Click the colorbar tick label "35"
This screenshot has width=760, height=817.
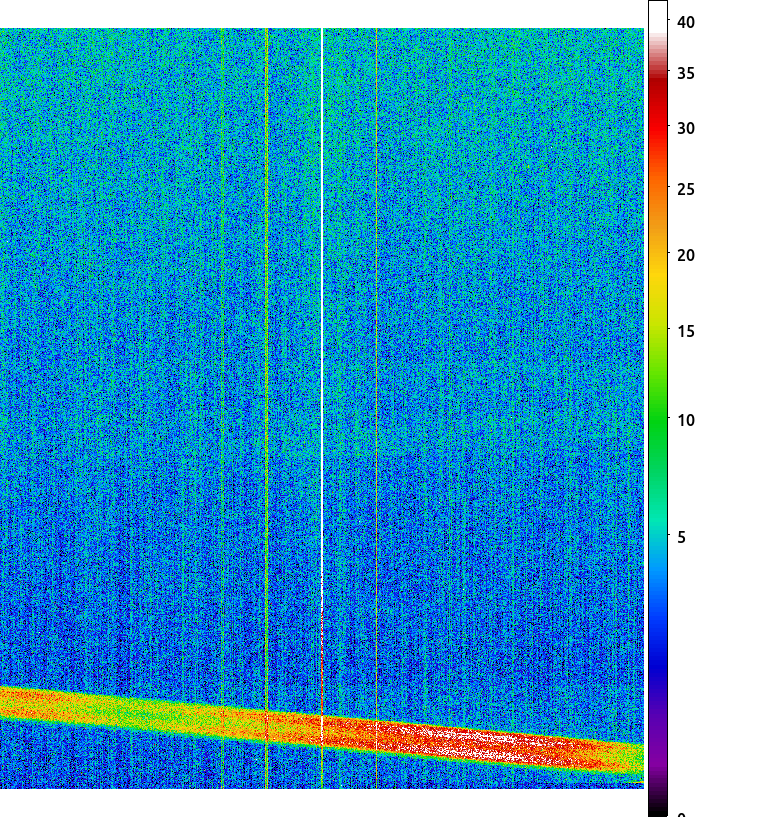point(686,73)
